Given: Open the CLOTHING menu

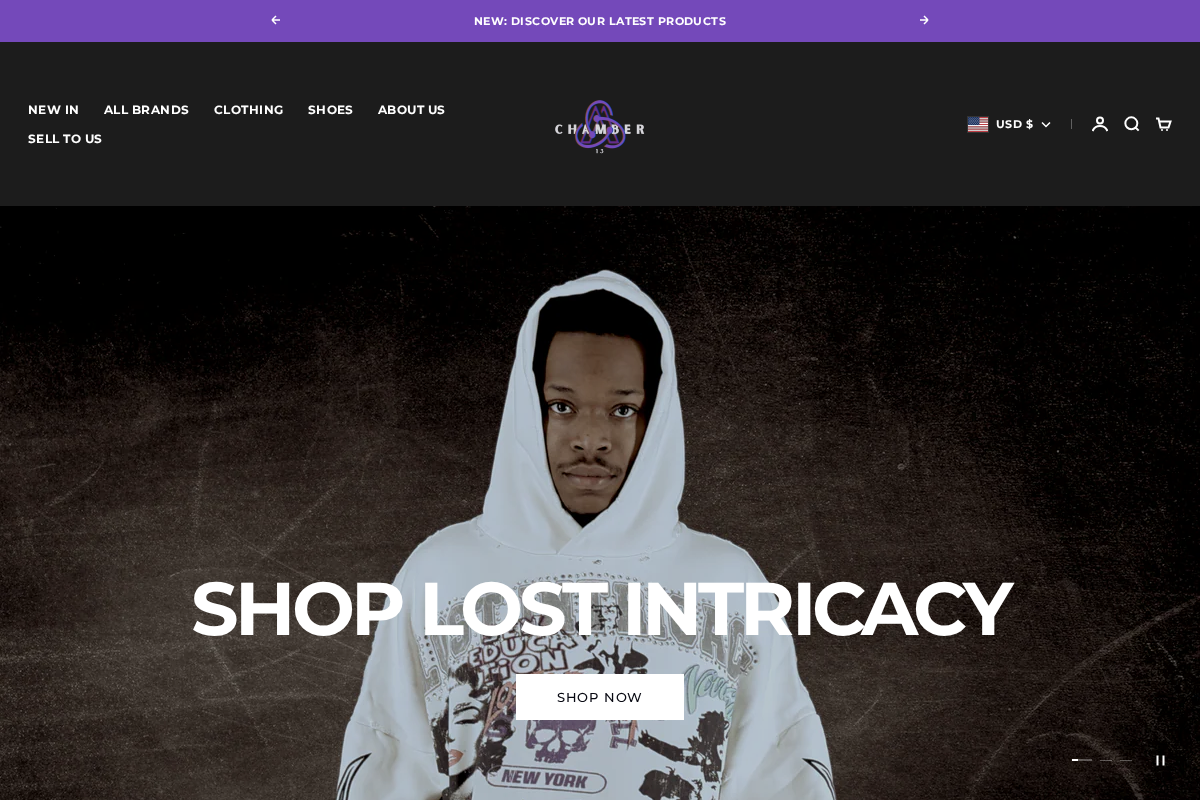Looking at the screenshot, I should coord(248,110).
